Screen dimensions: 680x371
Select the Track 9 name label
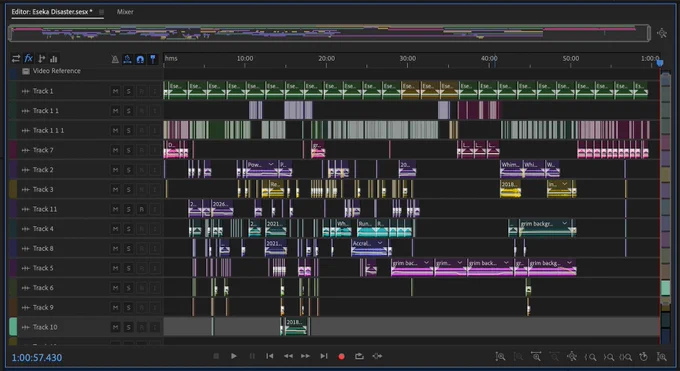[43, 308]
